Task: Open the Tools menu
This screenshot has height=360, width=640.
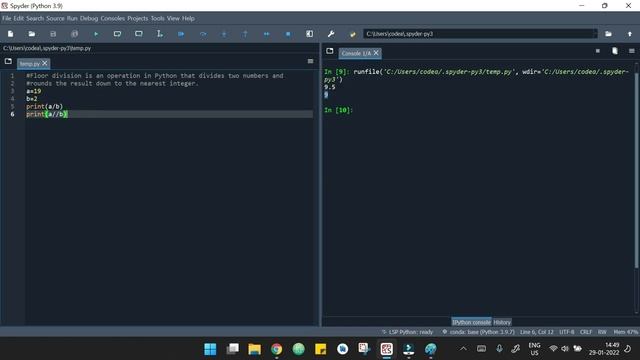Action: pyautogui.click(x=158, y=18)
